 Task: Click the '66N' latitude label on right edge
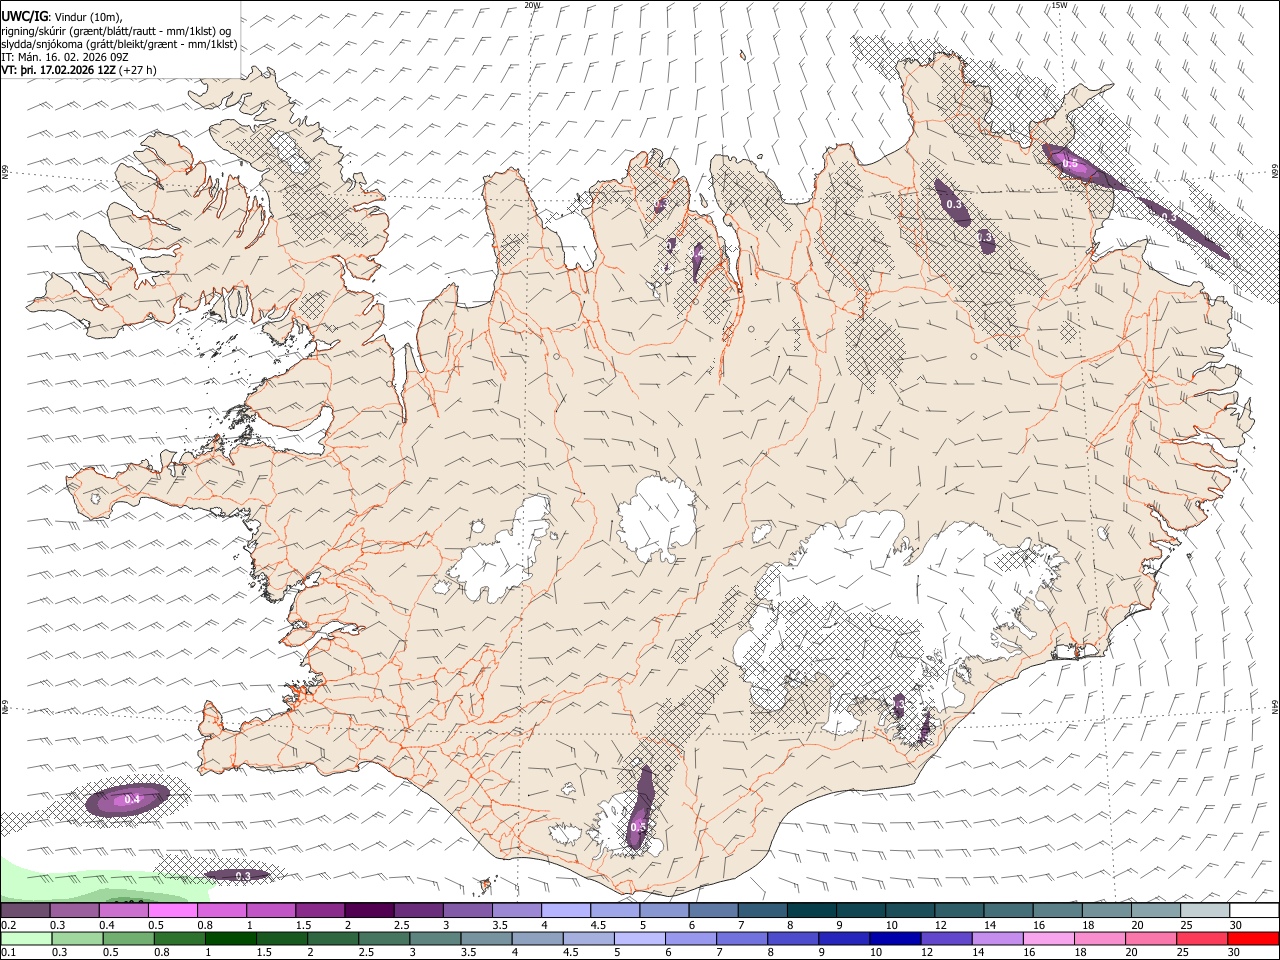pyautogui.click(x=1275, y=172)
